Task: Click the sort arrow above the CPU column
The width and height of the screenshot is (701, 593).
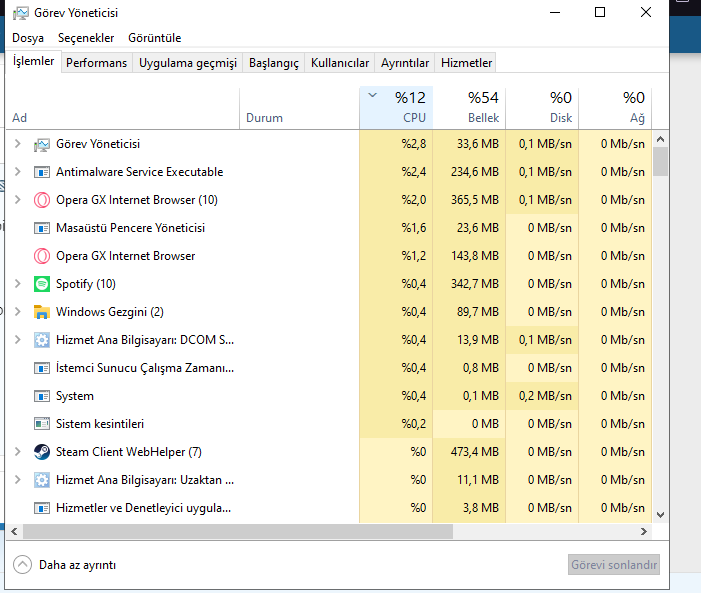Action: [x=372, y=95]
